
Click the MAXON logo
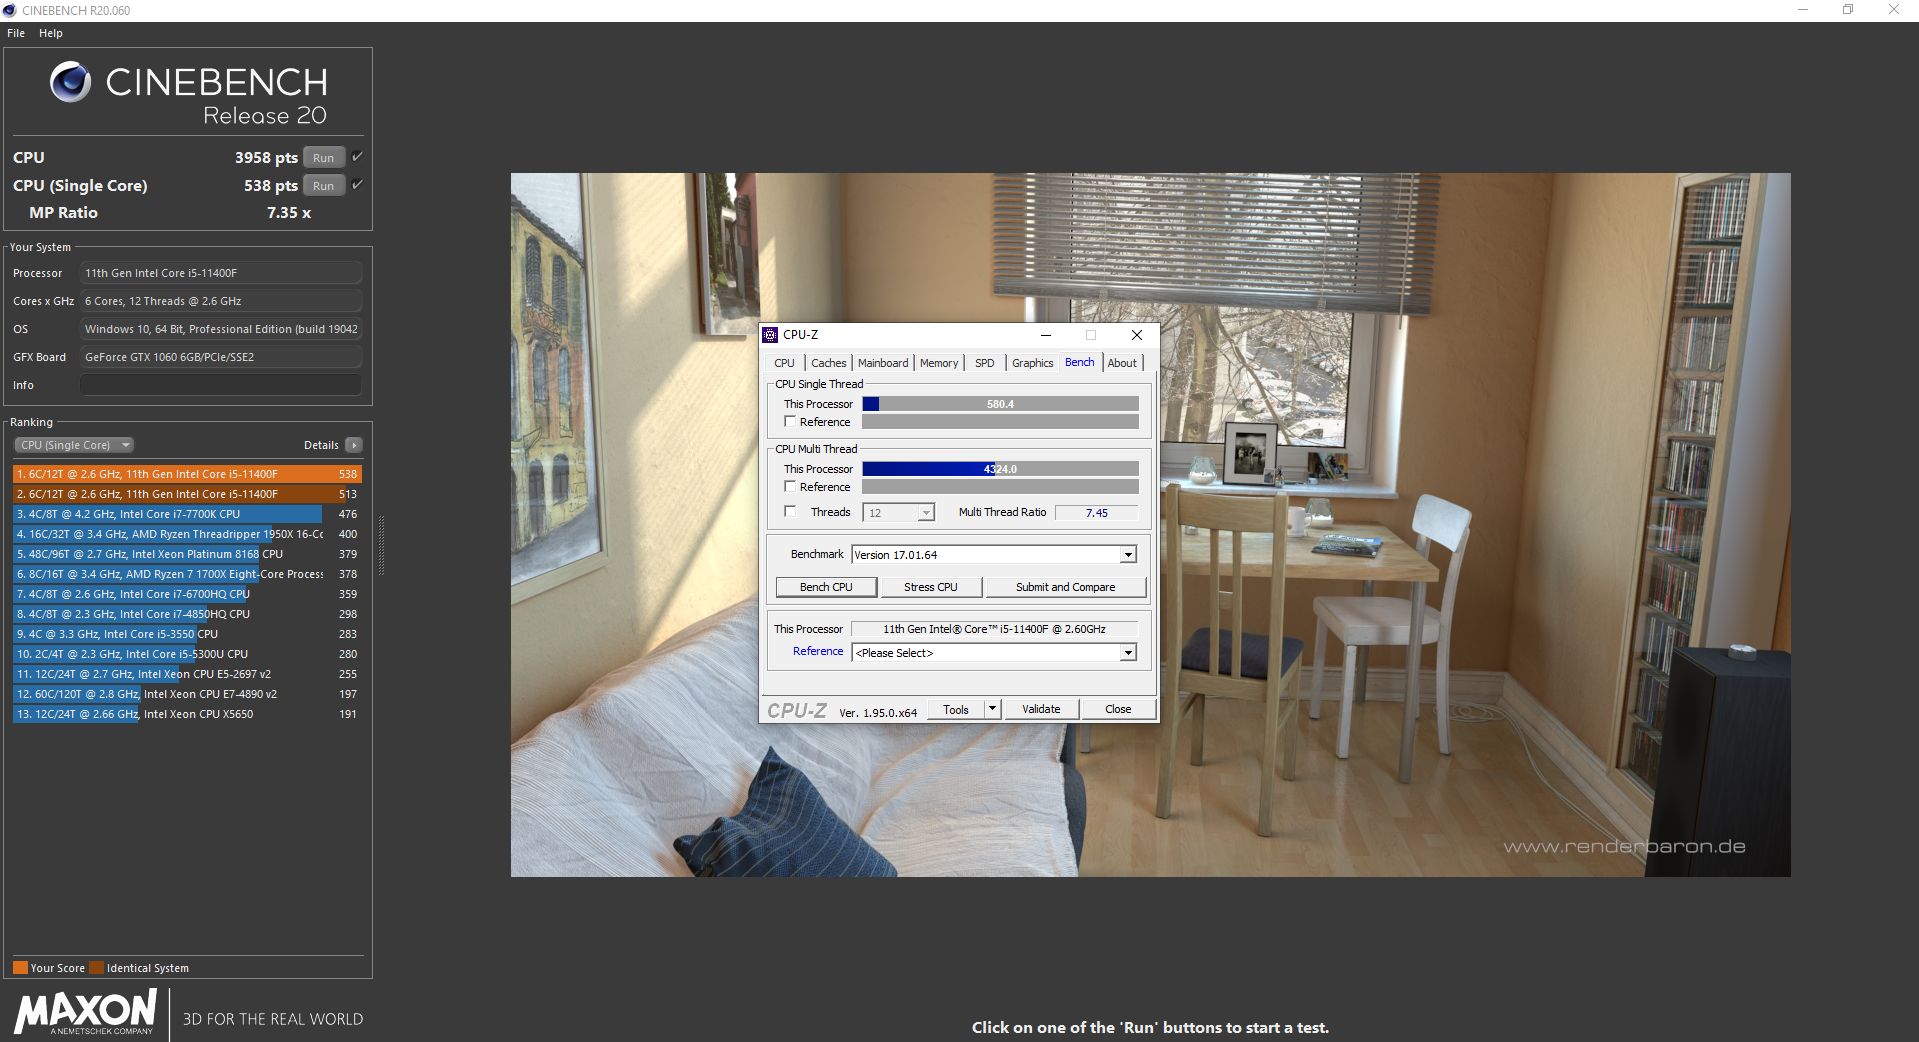[85, 1011]
